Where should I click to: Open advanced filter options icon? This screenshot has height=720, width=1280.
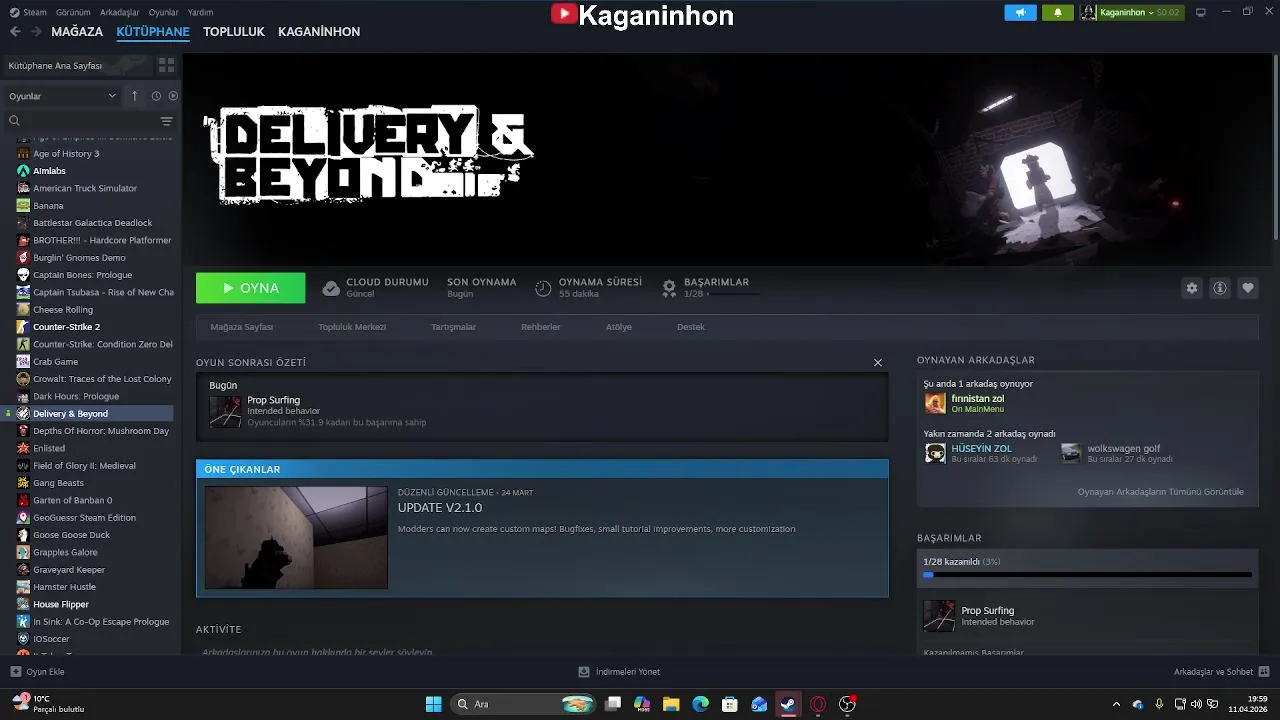coord(166,121)
